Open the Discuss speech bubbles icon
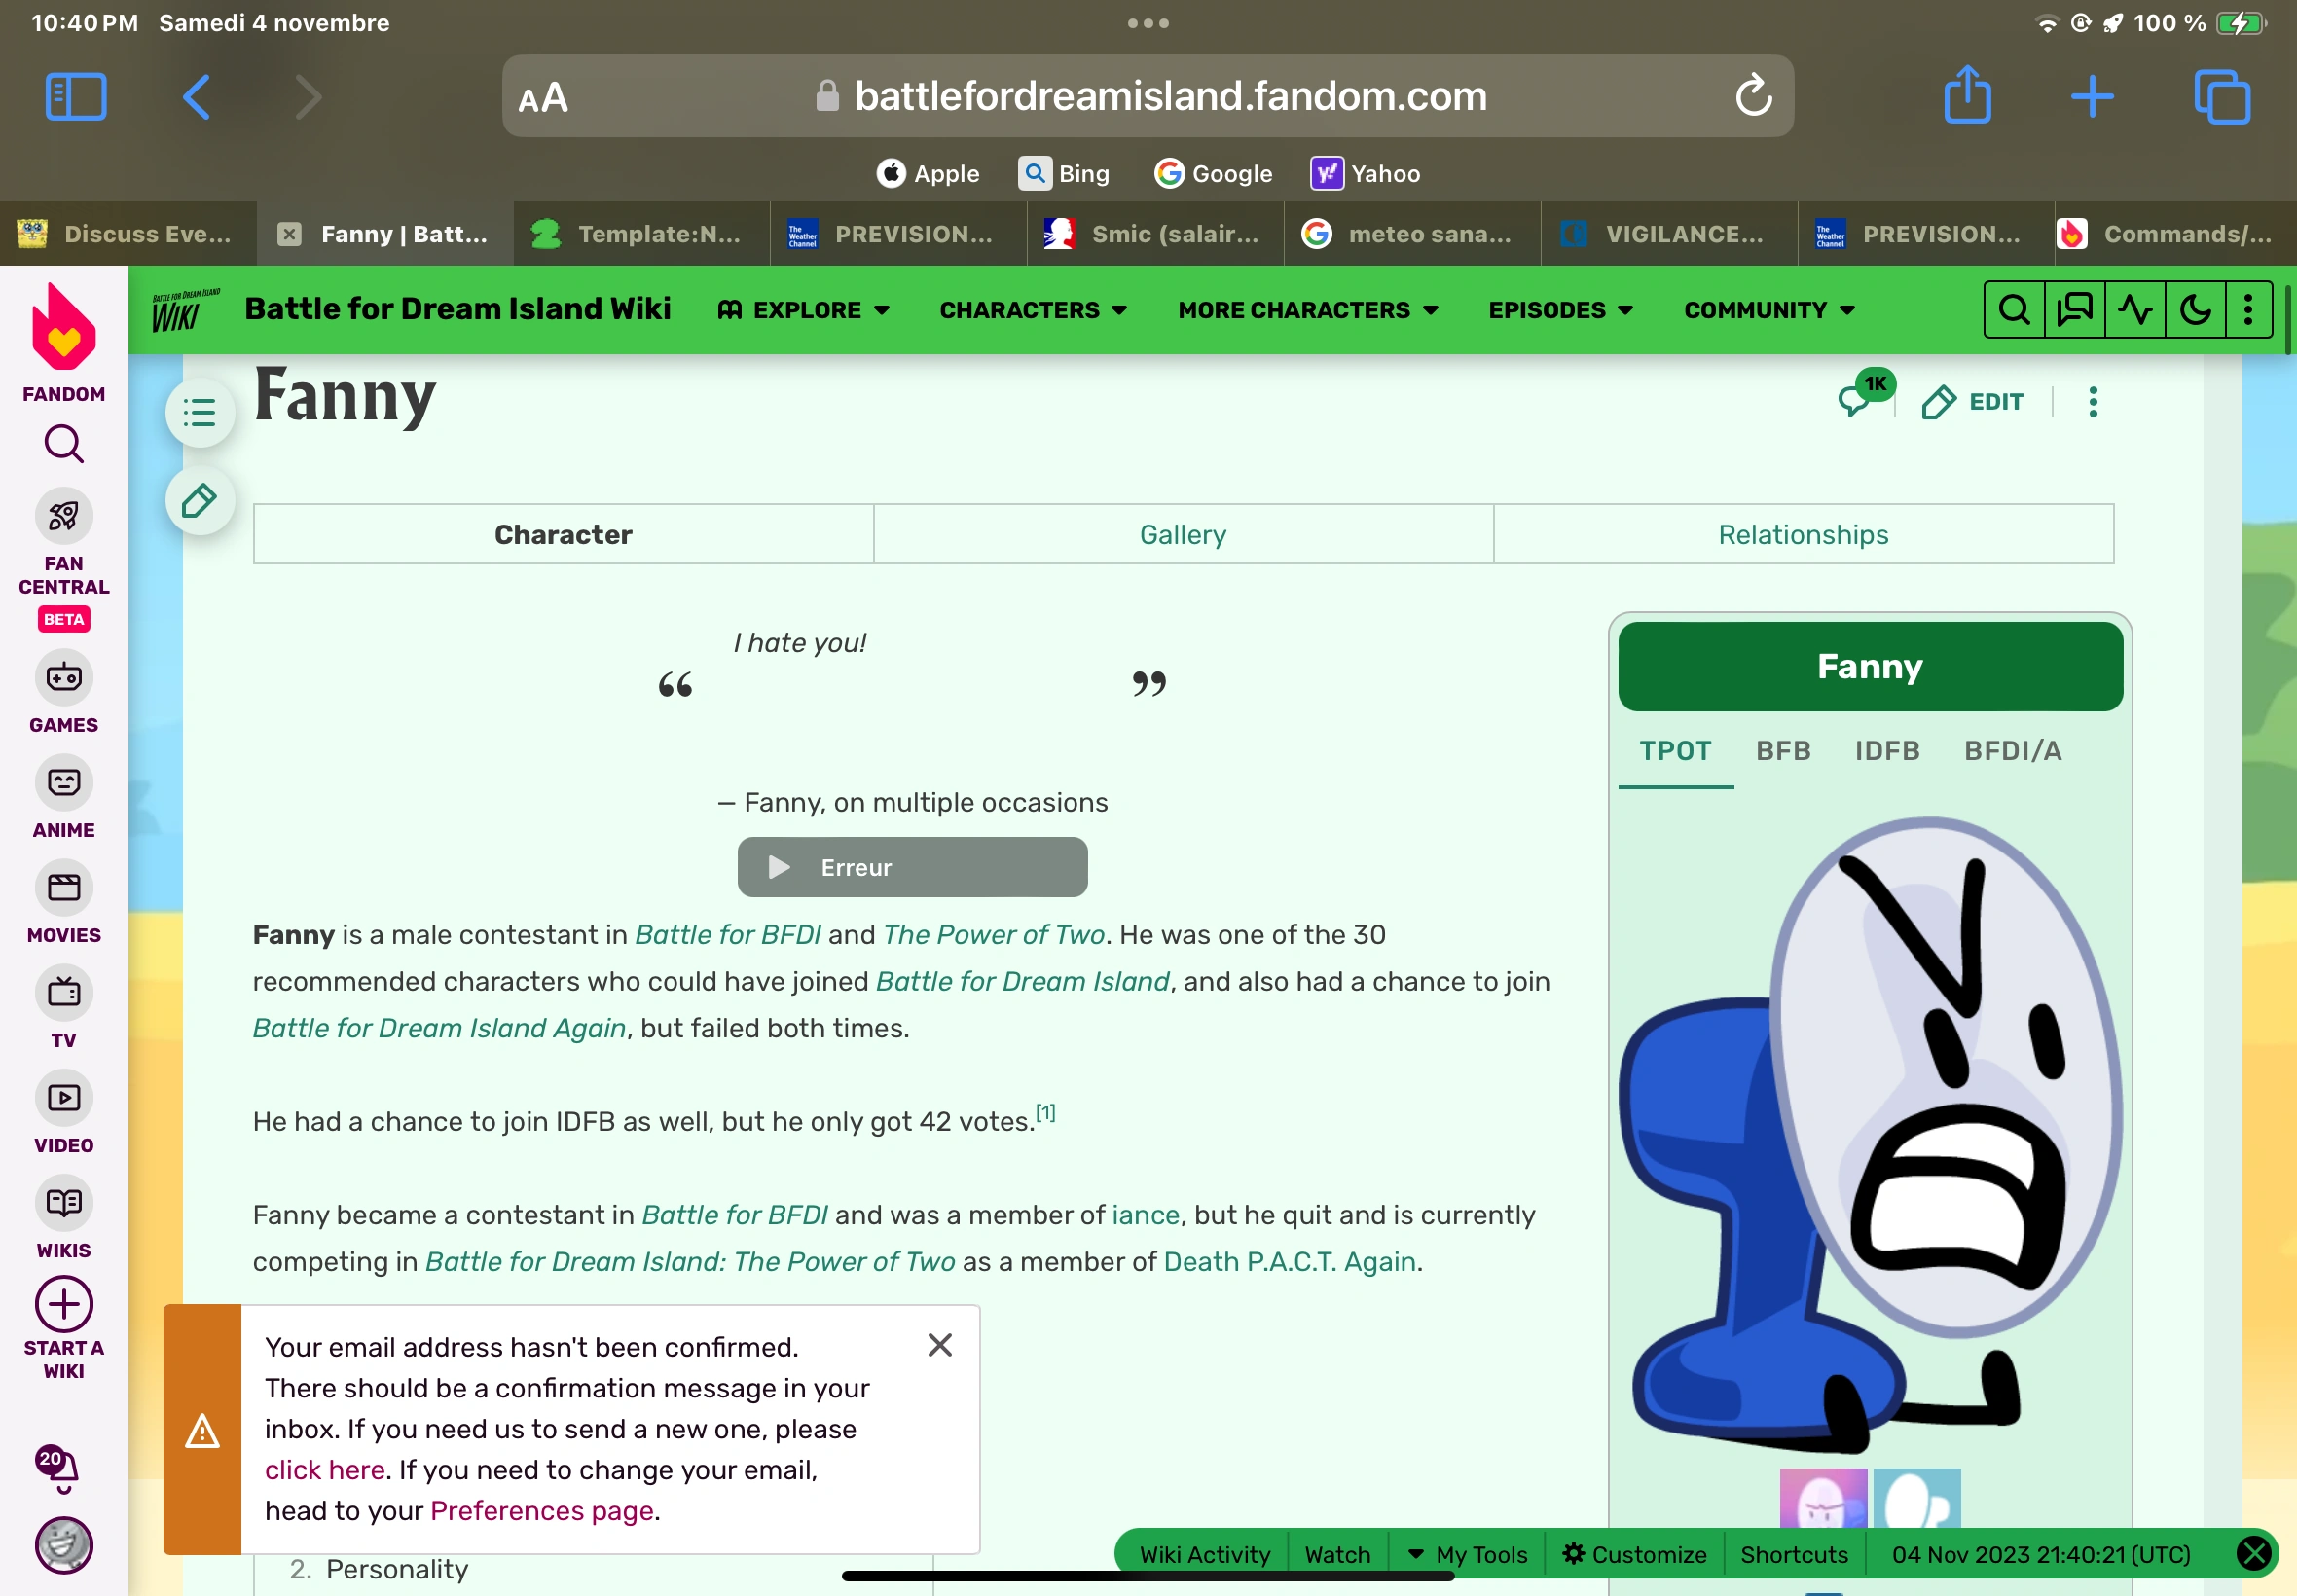Screen dimensions: 2297x1596 (2074, 310)
